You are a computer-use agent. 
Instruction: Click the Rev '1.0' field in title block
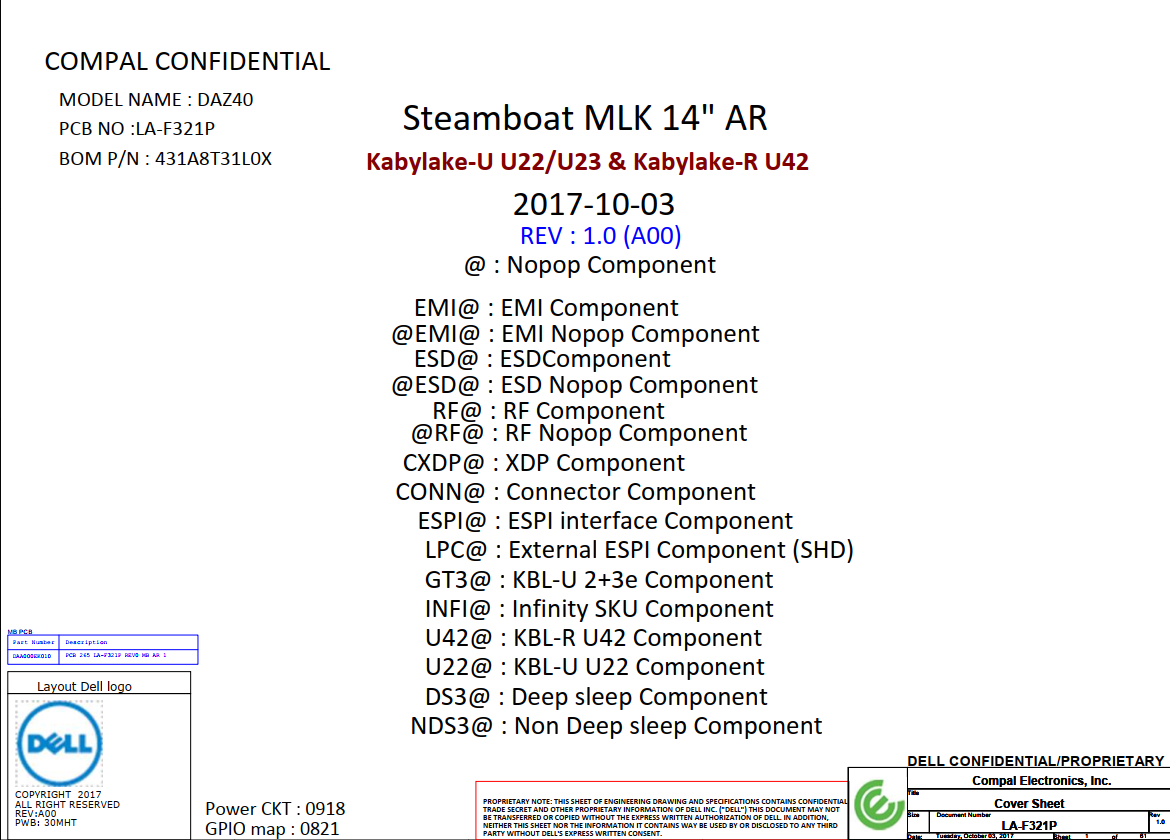(x=1160, y=821)
